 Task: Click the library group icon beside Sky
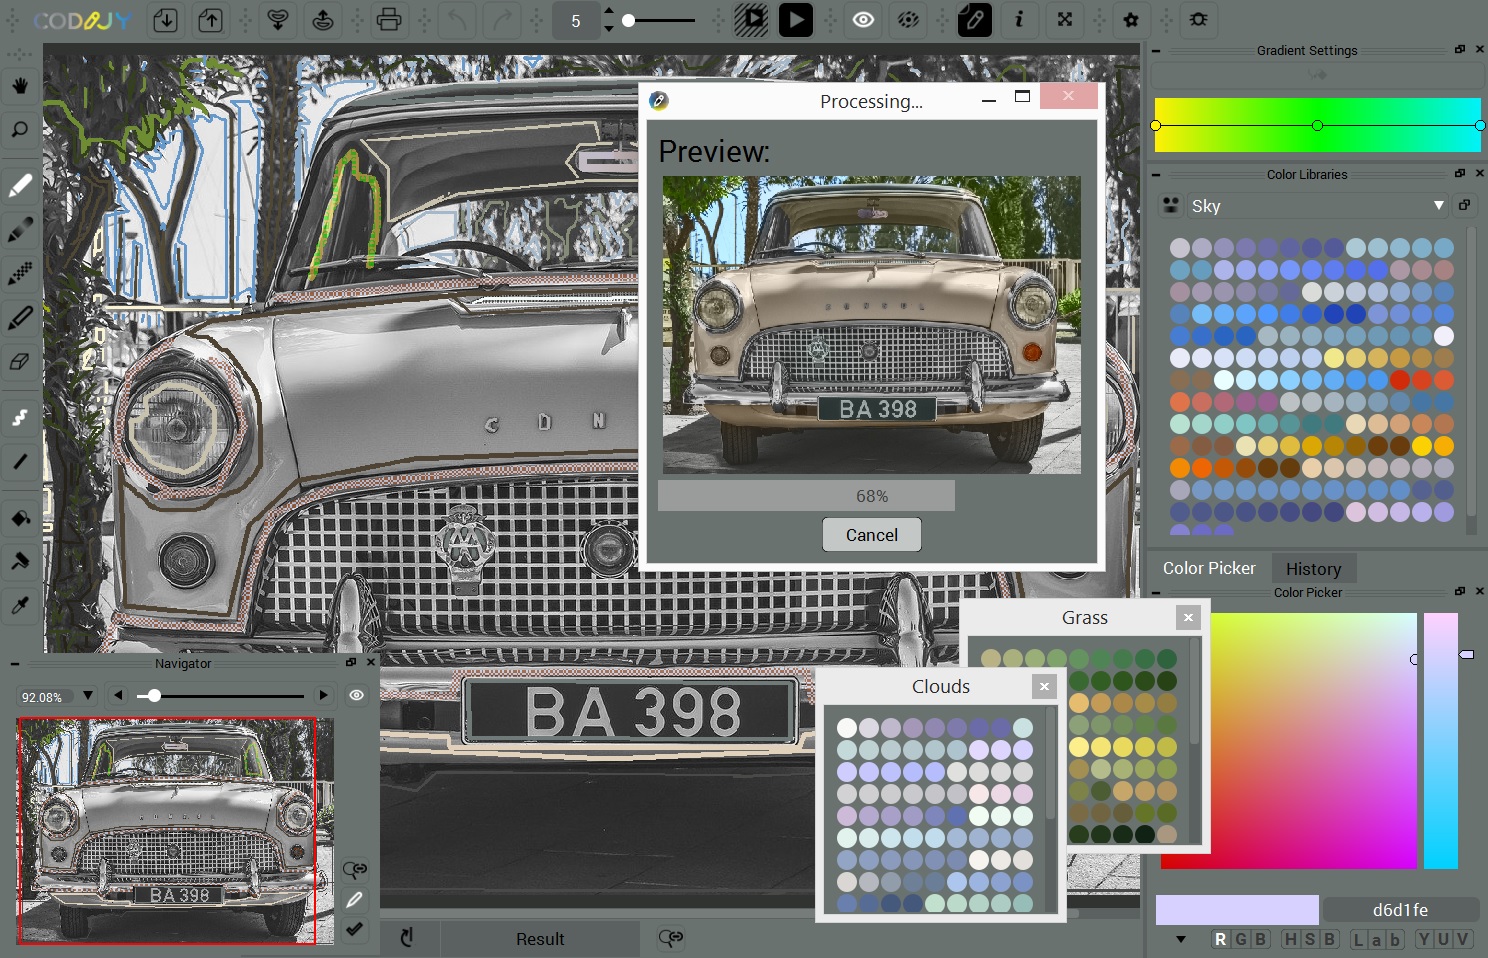point(1170,205)
